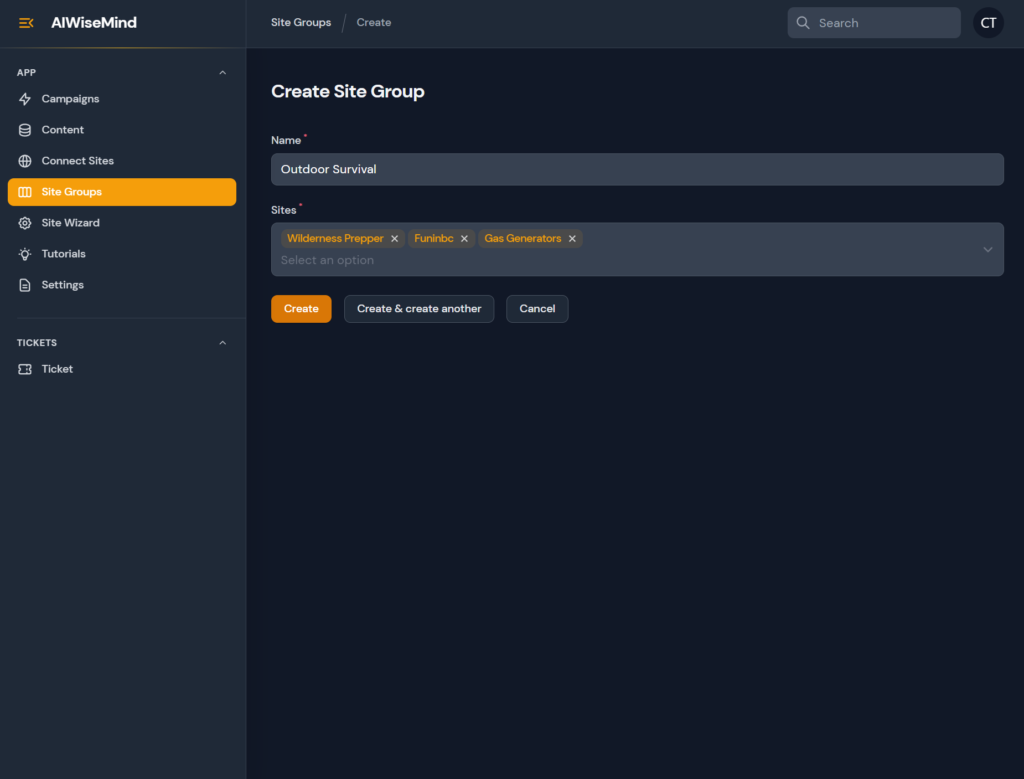The height and width of the screenshot is (779, 1024).
Task: Click the Content database icon
Action: (x=25, y=130)
